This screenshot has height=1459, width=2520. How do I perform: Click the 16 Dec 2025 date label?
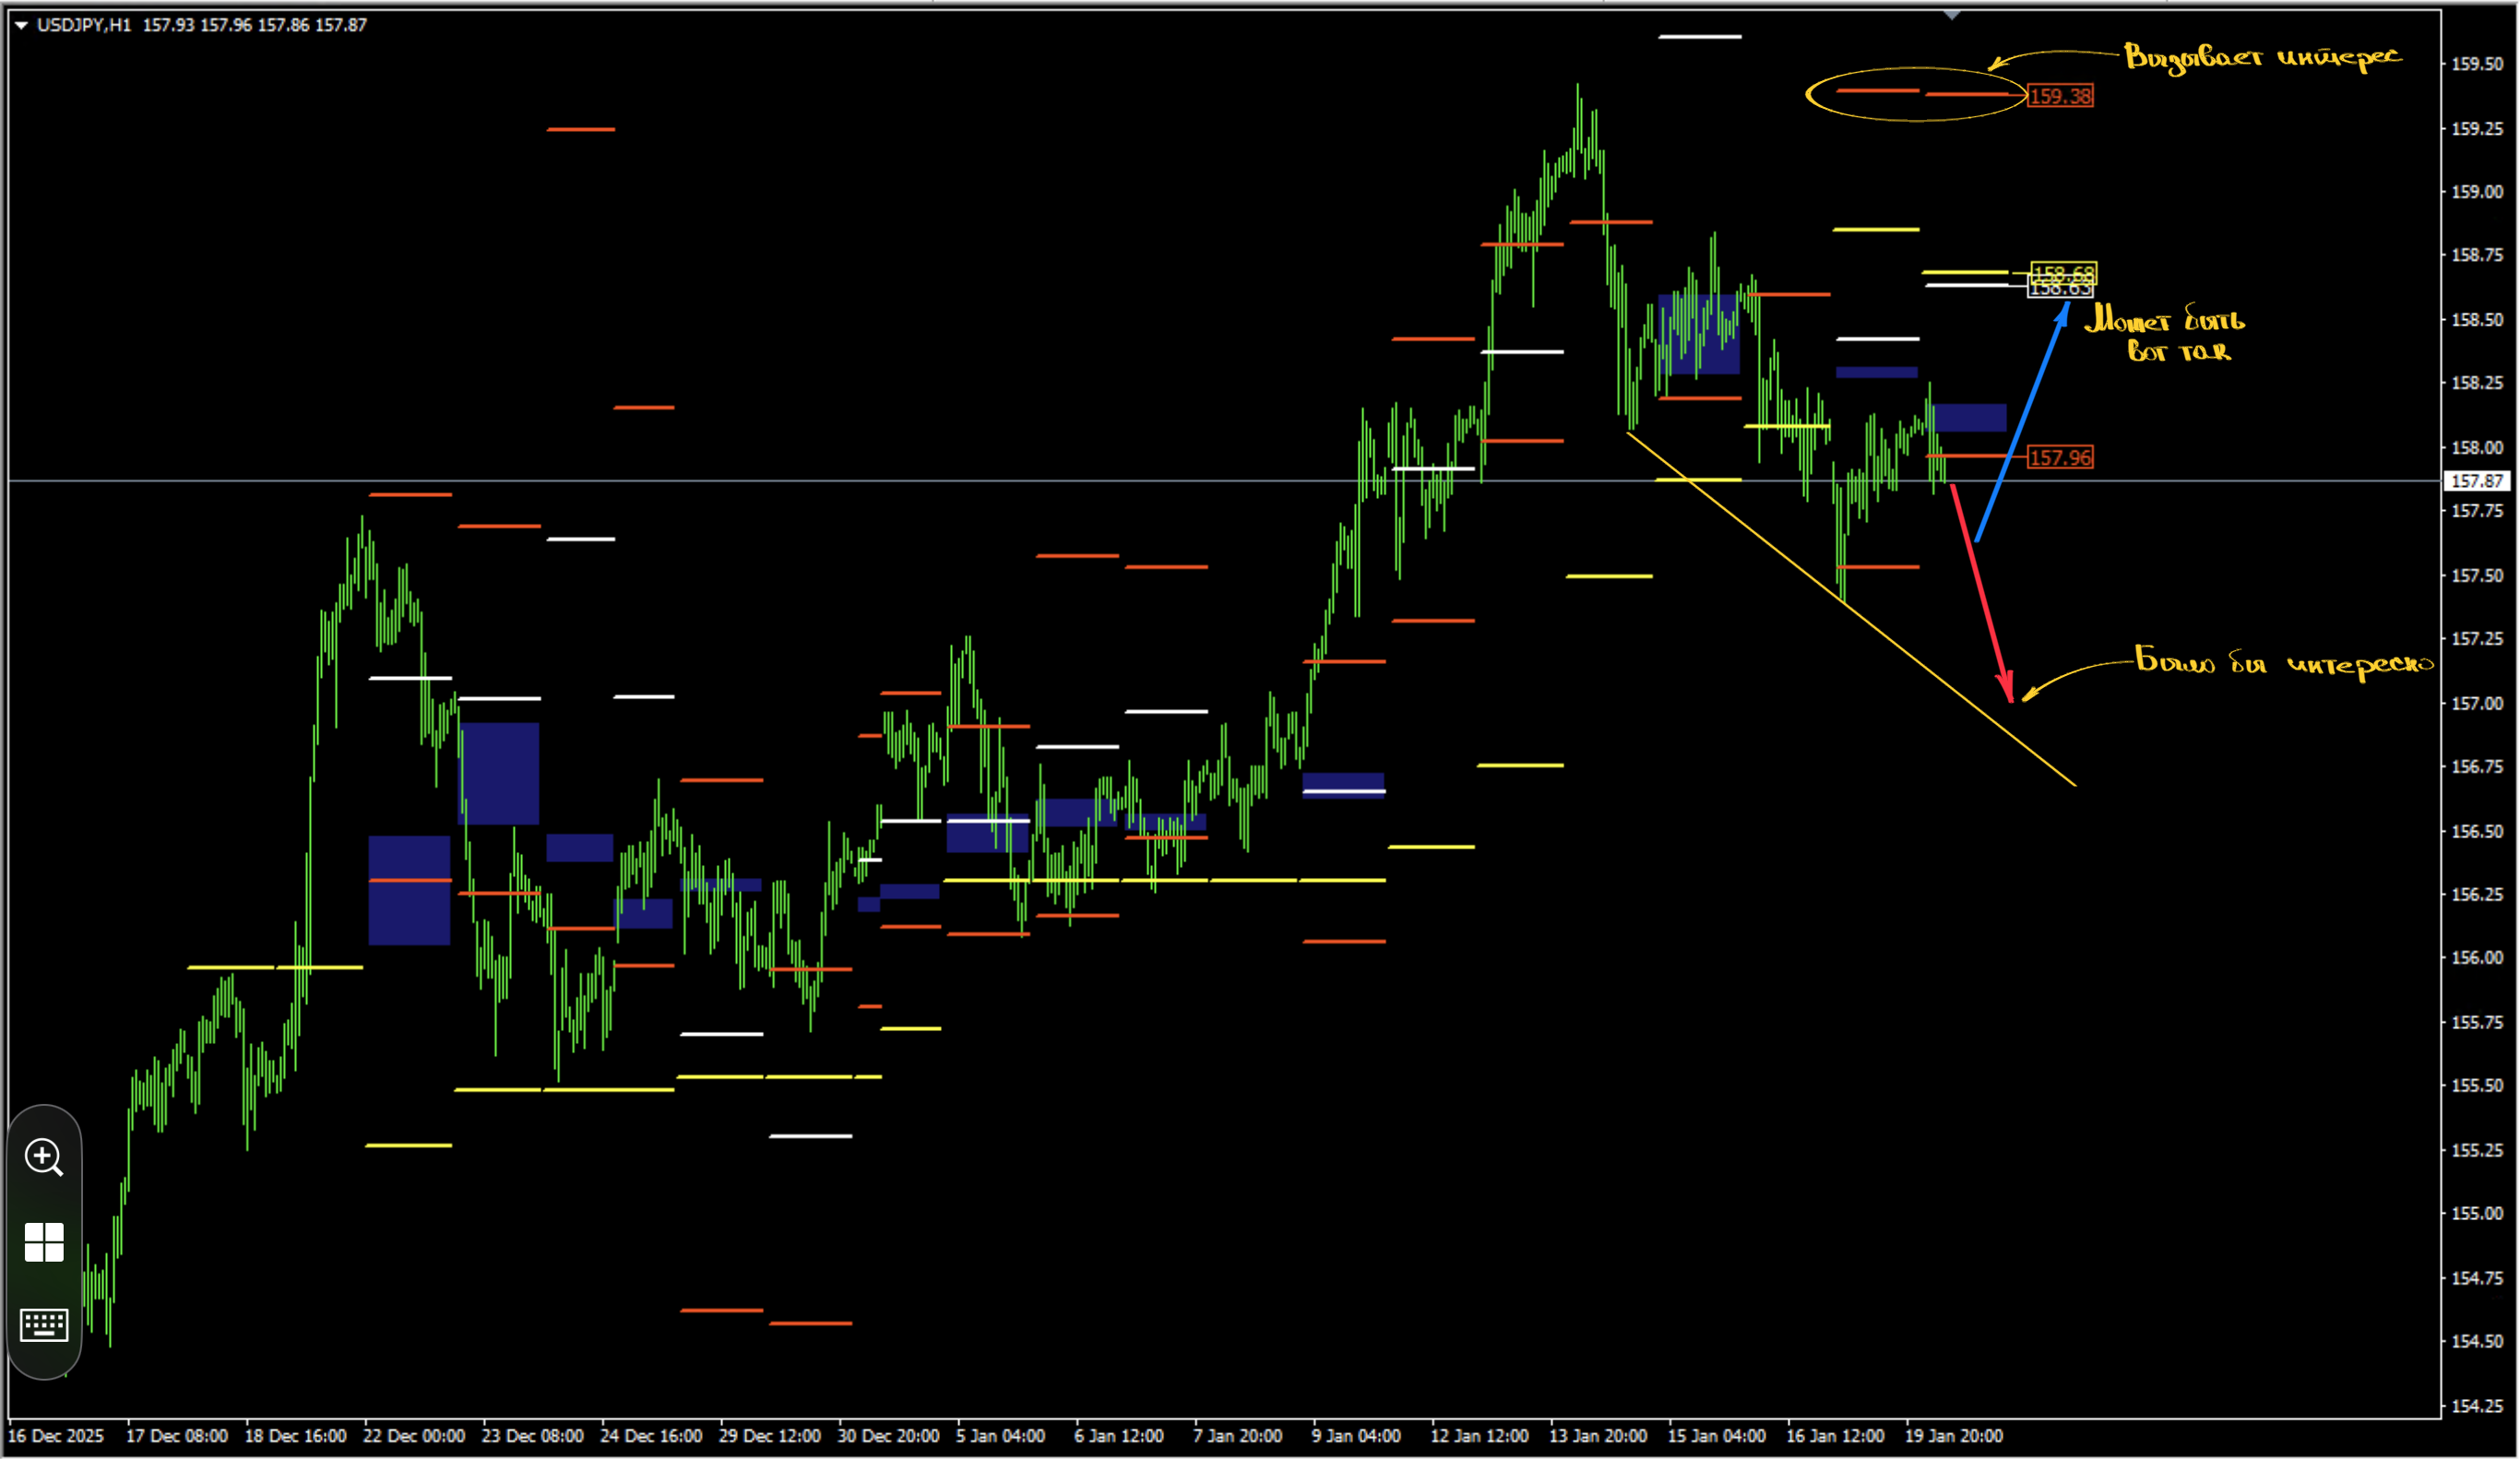coord(56,1436)
